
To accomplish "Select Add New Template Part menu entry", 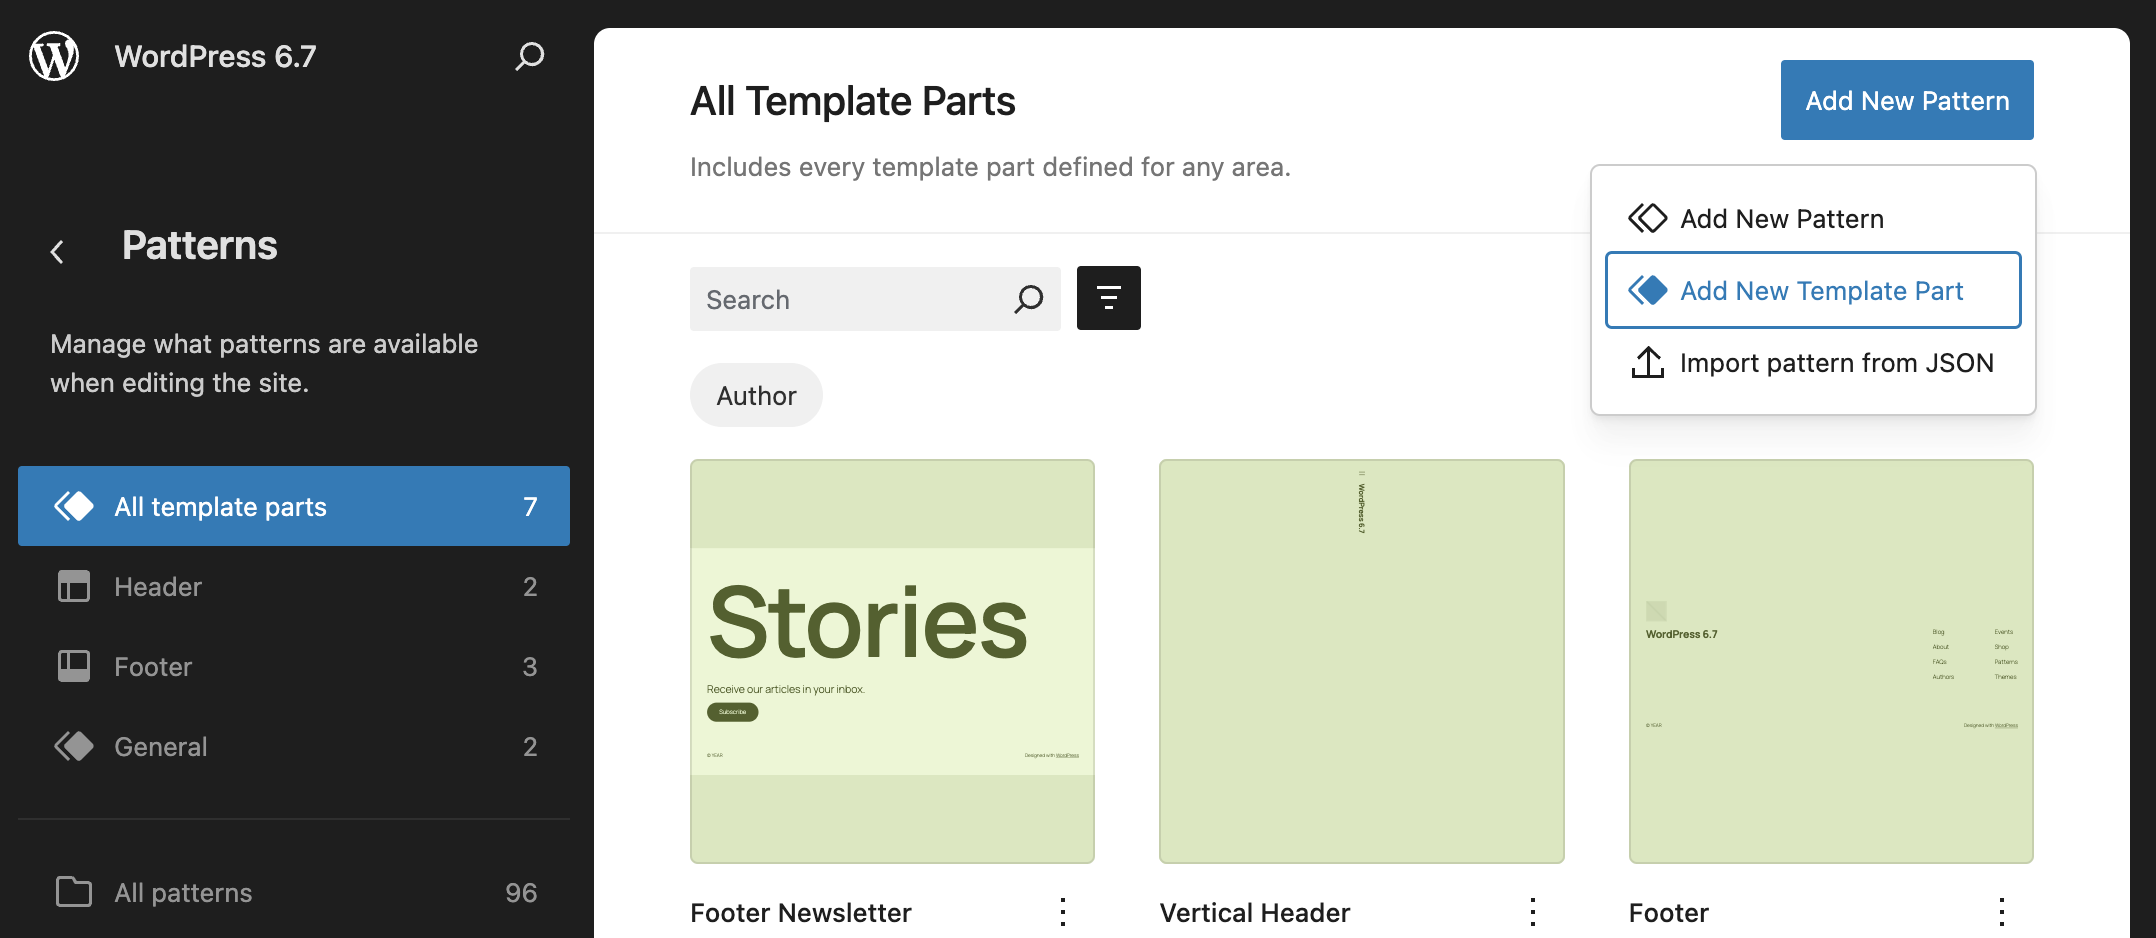I will click(x=1821, y=290).
